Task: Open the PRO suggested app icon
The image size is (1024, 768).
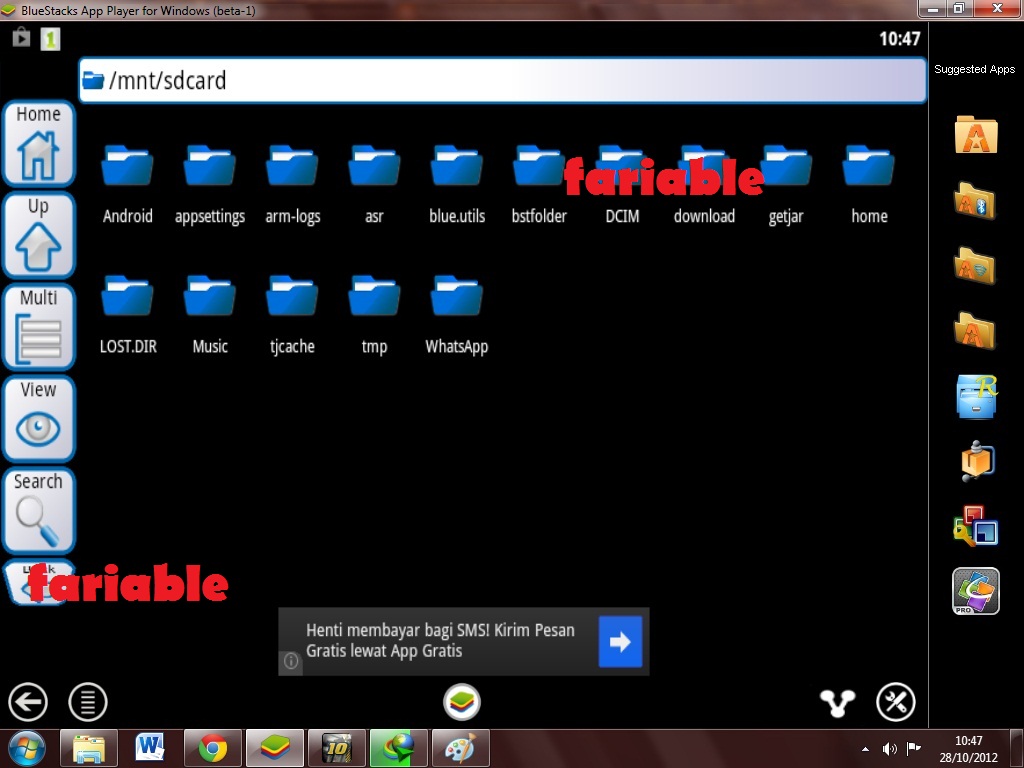Action: [976, 591]
